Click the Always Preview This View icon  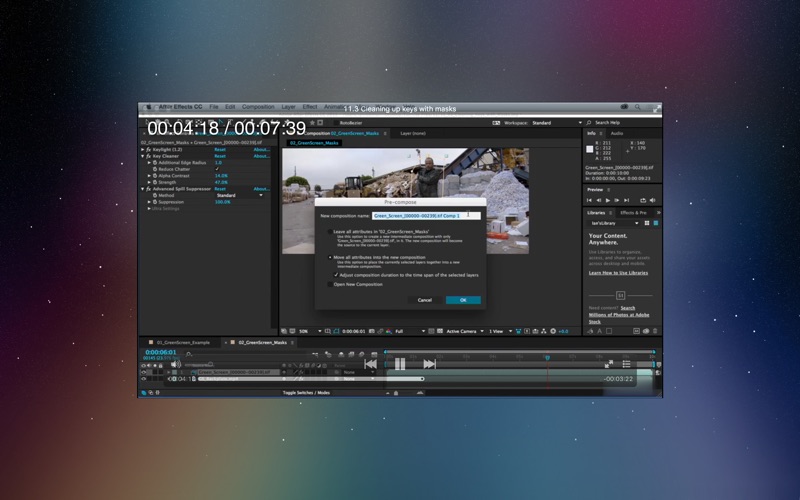(x=284, y=331)
